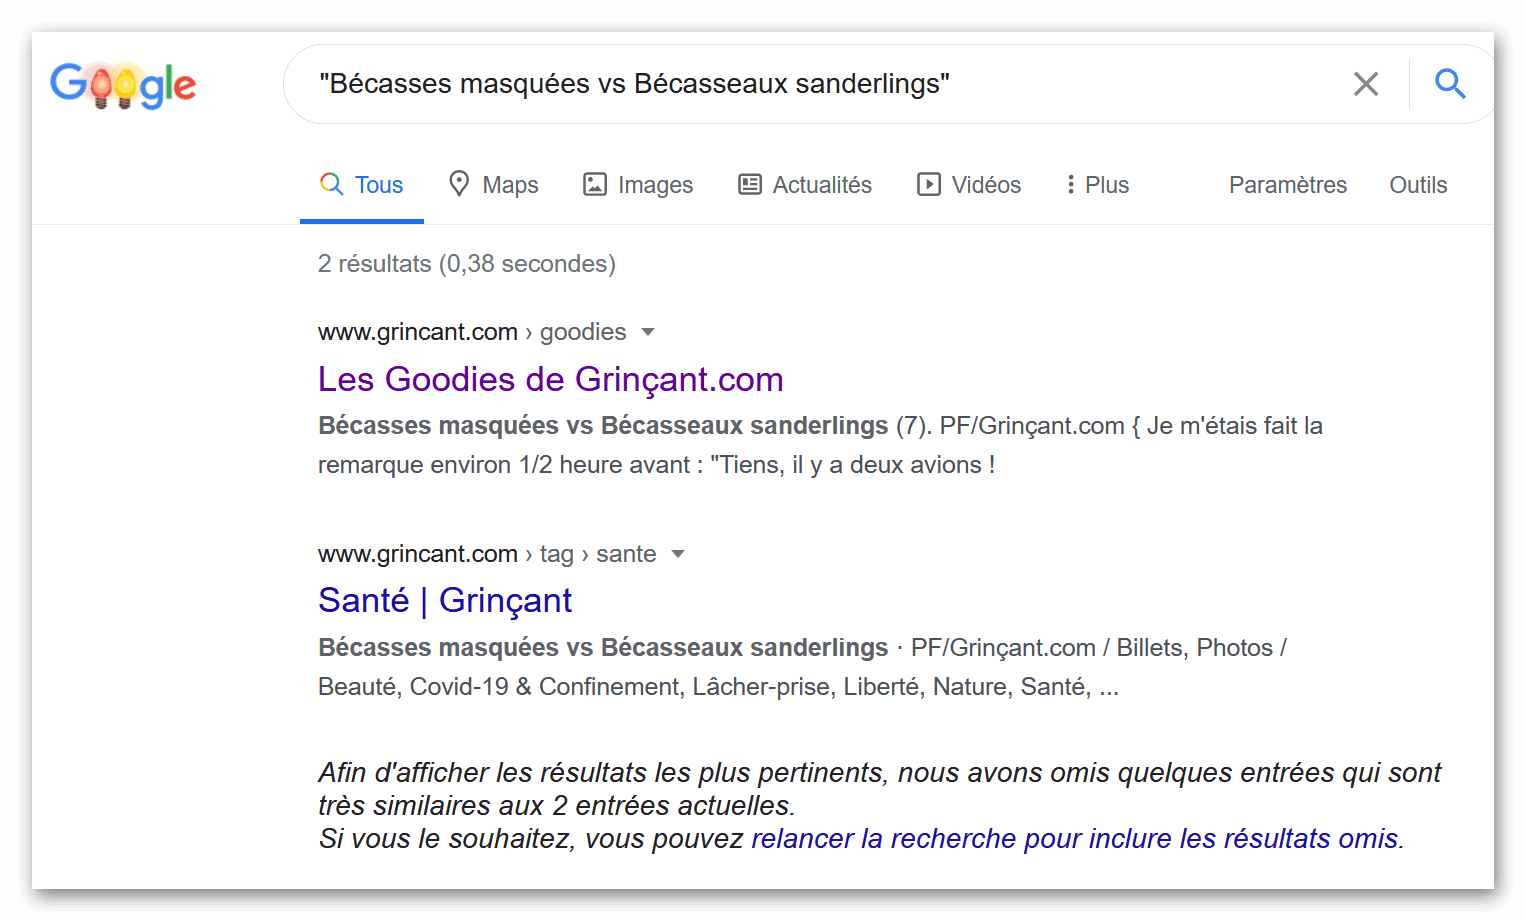1526x921 pixels.
Task: Click the Vidéos play icon
Action: (929, 184)
